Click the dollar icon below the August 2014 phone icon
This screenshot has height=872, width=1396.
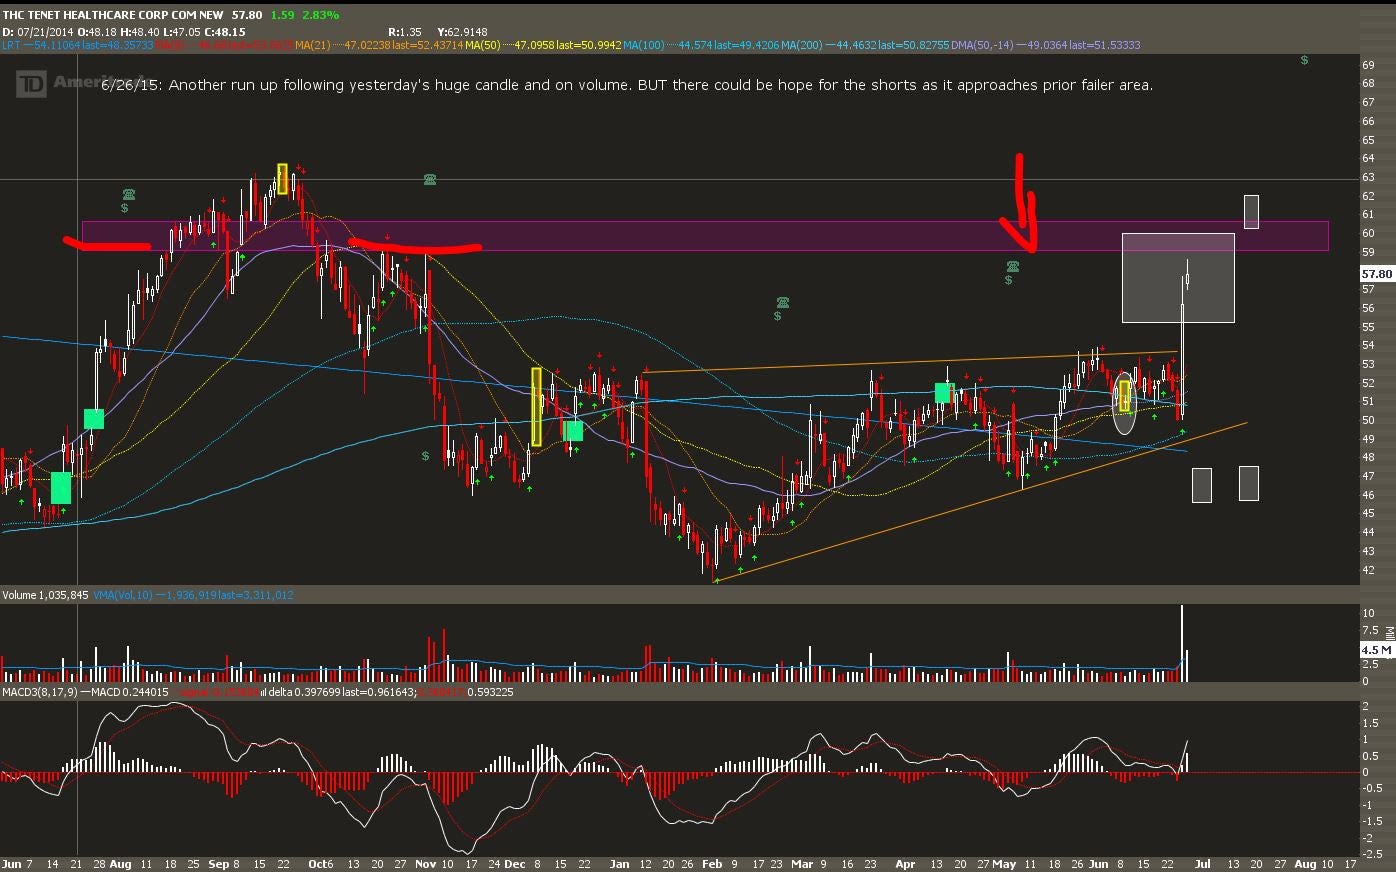[124, 208]
